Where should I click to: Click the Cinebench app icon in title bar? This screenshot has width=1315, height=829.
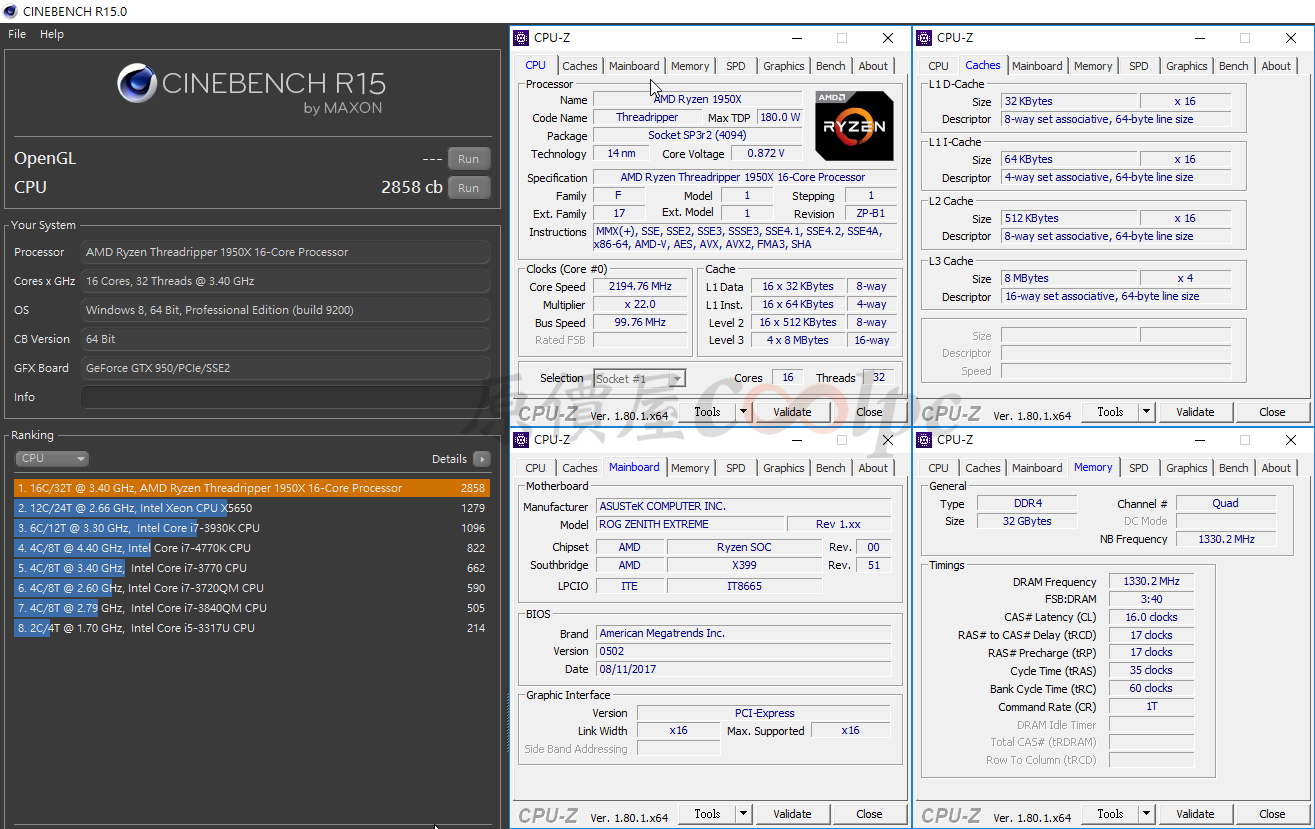pos(11,11)
